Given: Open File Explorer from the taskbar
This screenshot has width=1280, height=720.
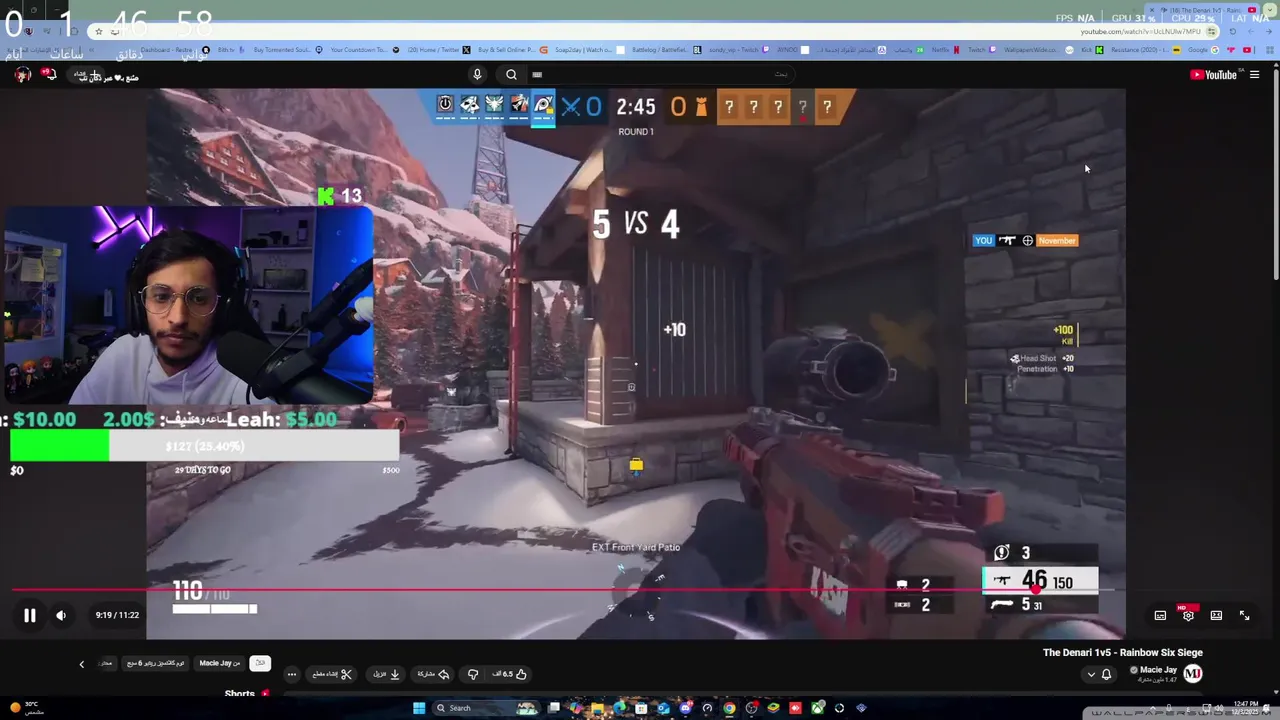Looking at the screenshot, I should click(x=597, y=708).
